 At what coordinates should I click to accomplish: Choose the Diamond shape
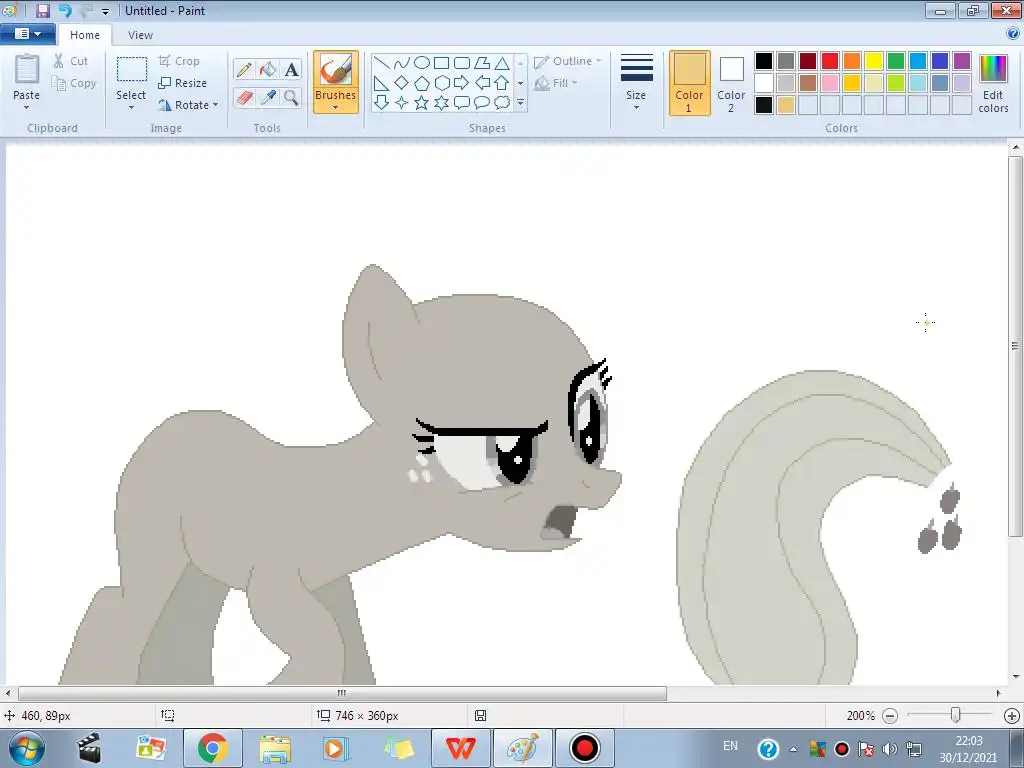(x=402, y=82)
